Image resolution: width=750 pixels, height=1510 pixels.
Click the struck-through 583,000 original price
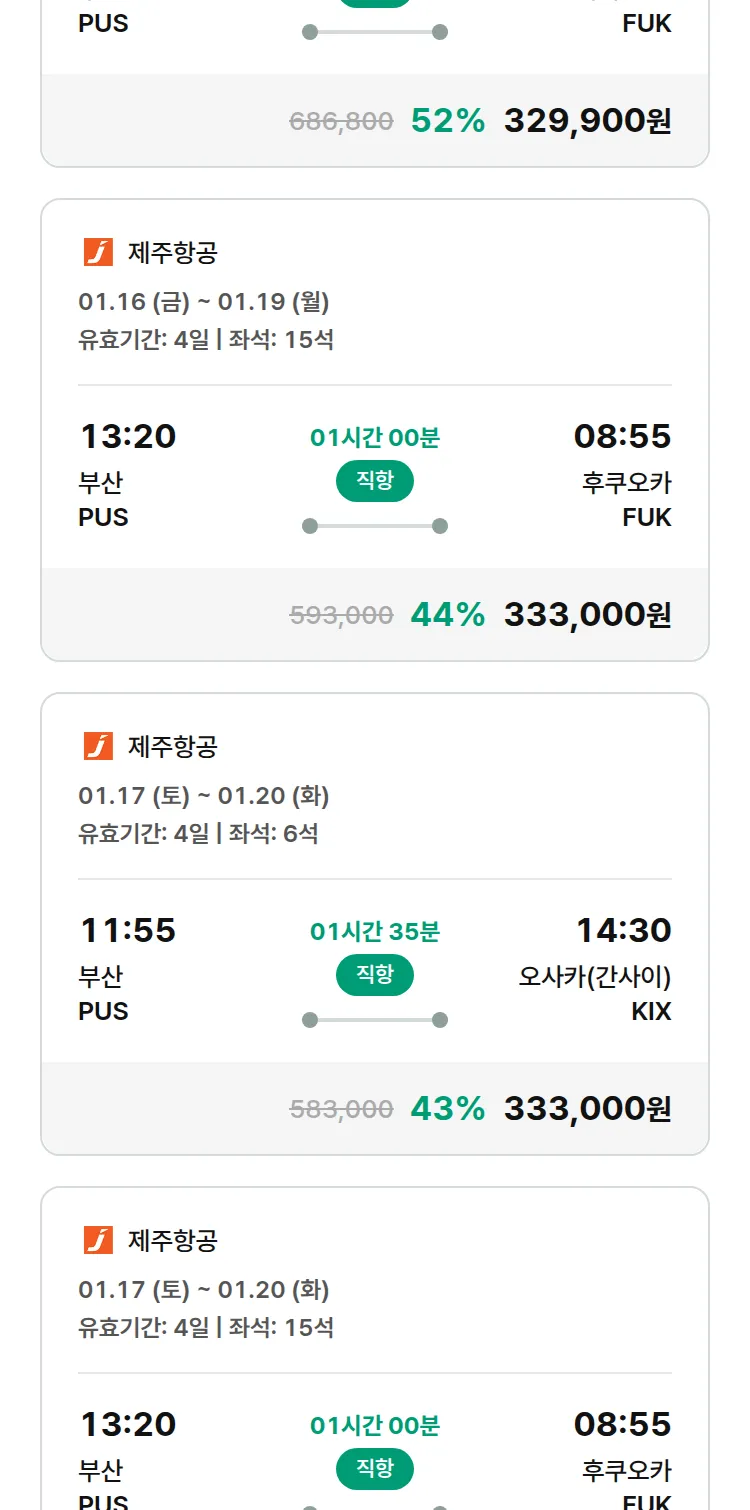[x=341, y=1110]
